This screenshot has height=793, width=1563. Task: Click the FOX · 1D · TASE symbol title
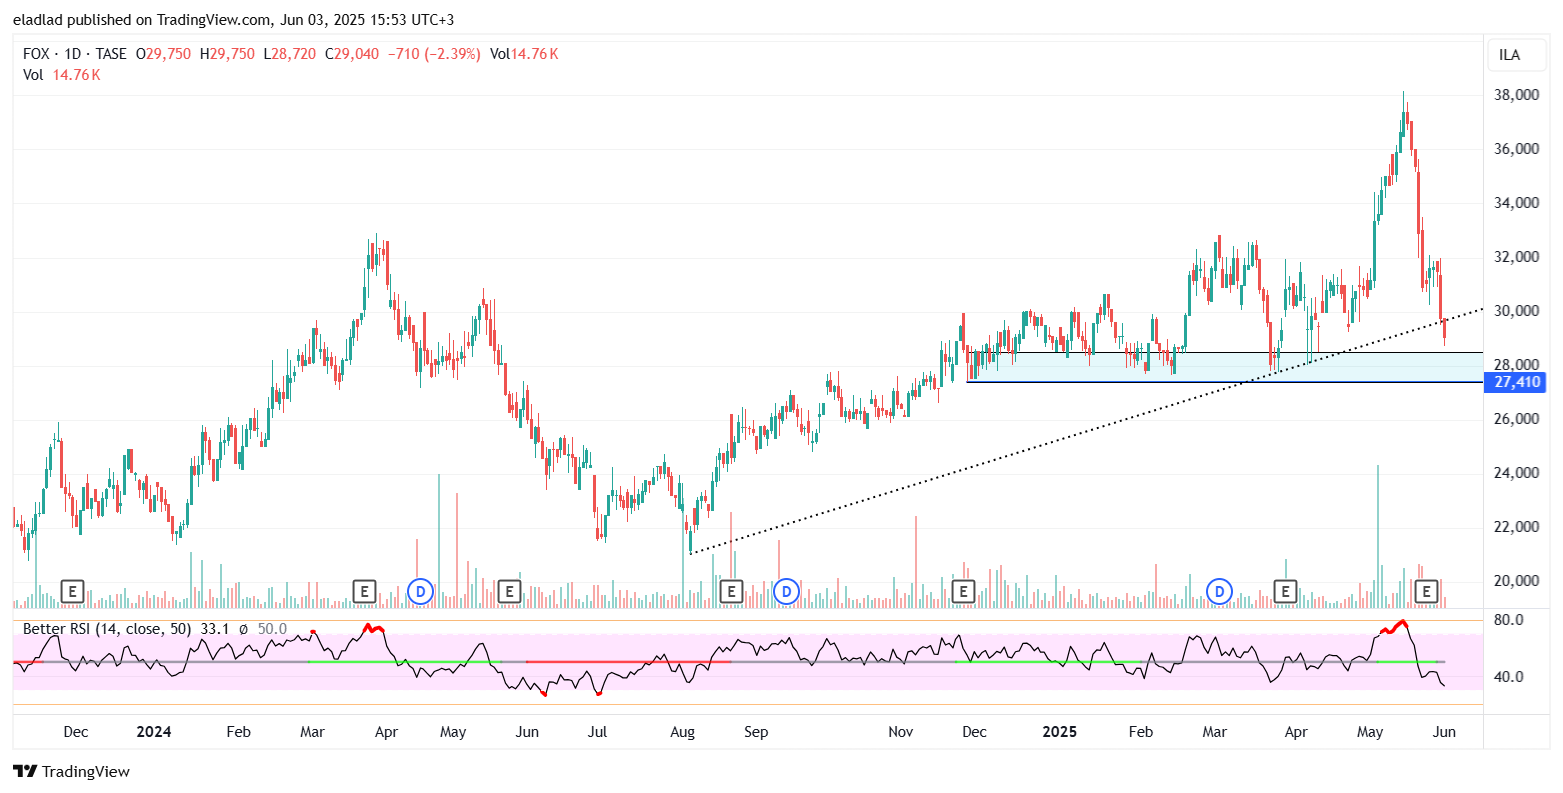(x=75, y=54)
